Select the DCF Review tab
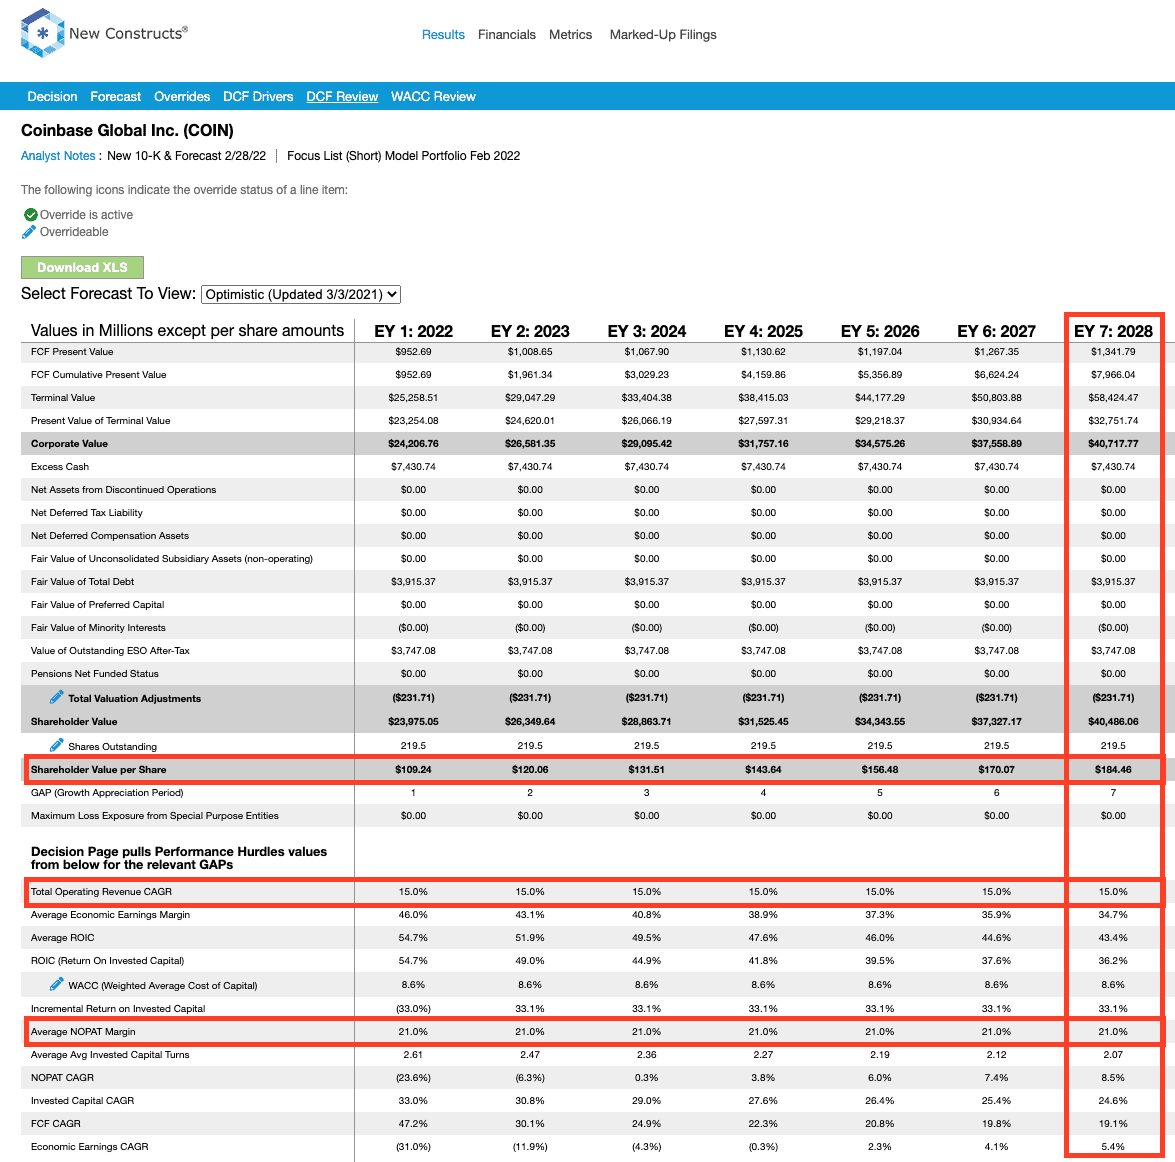 (342, 97)
